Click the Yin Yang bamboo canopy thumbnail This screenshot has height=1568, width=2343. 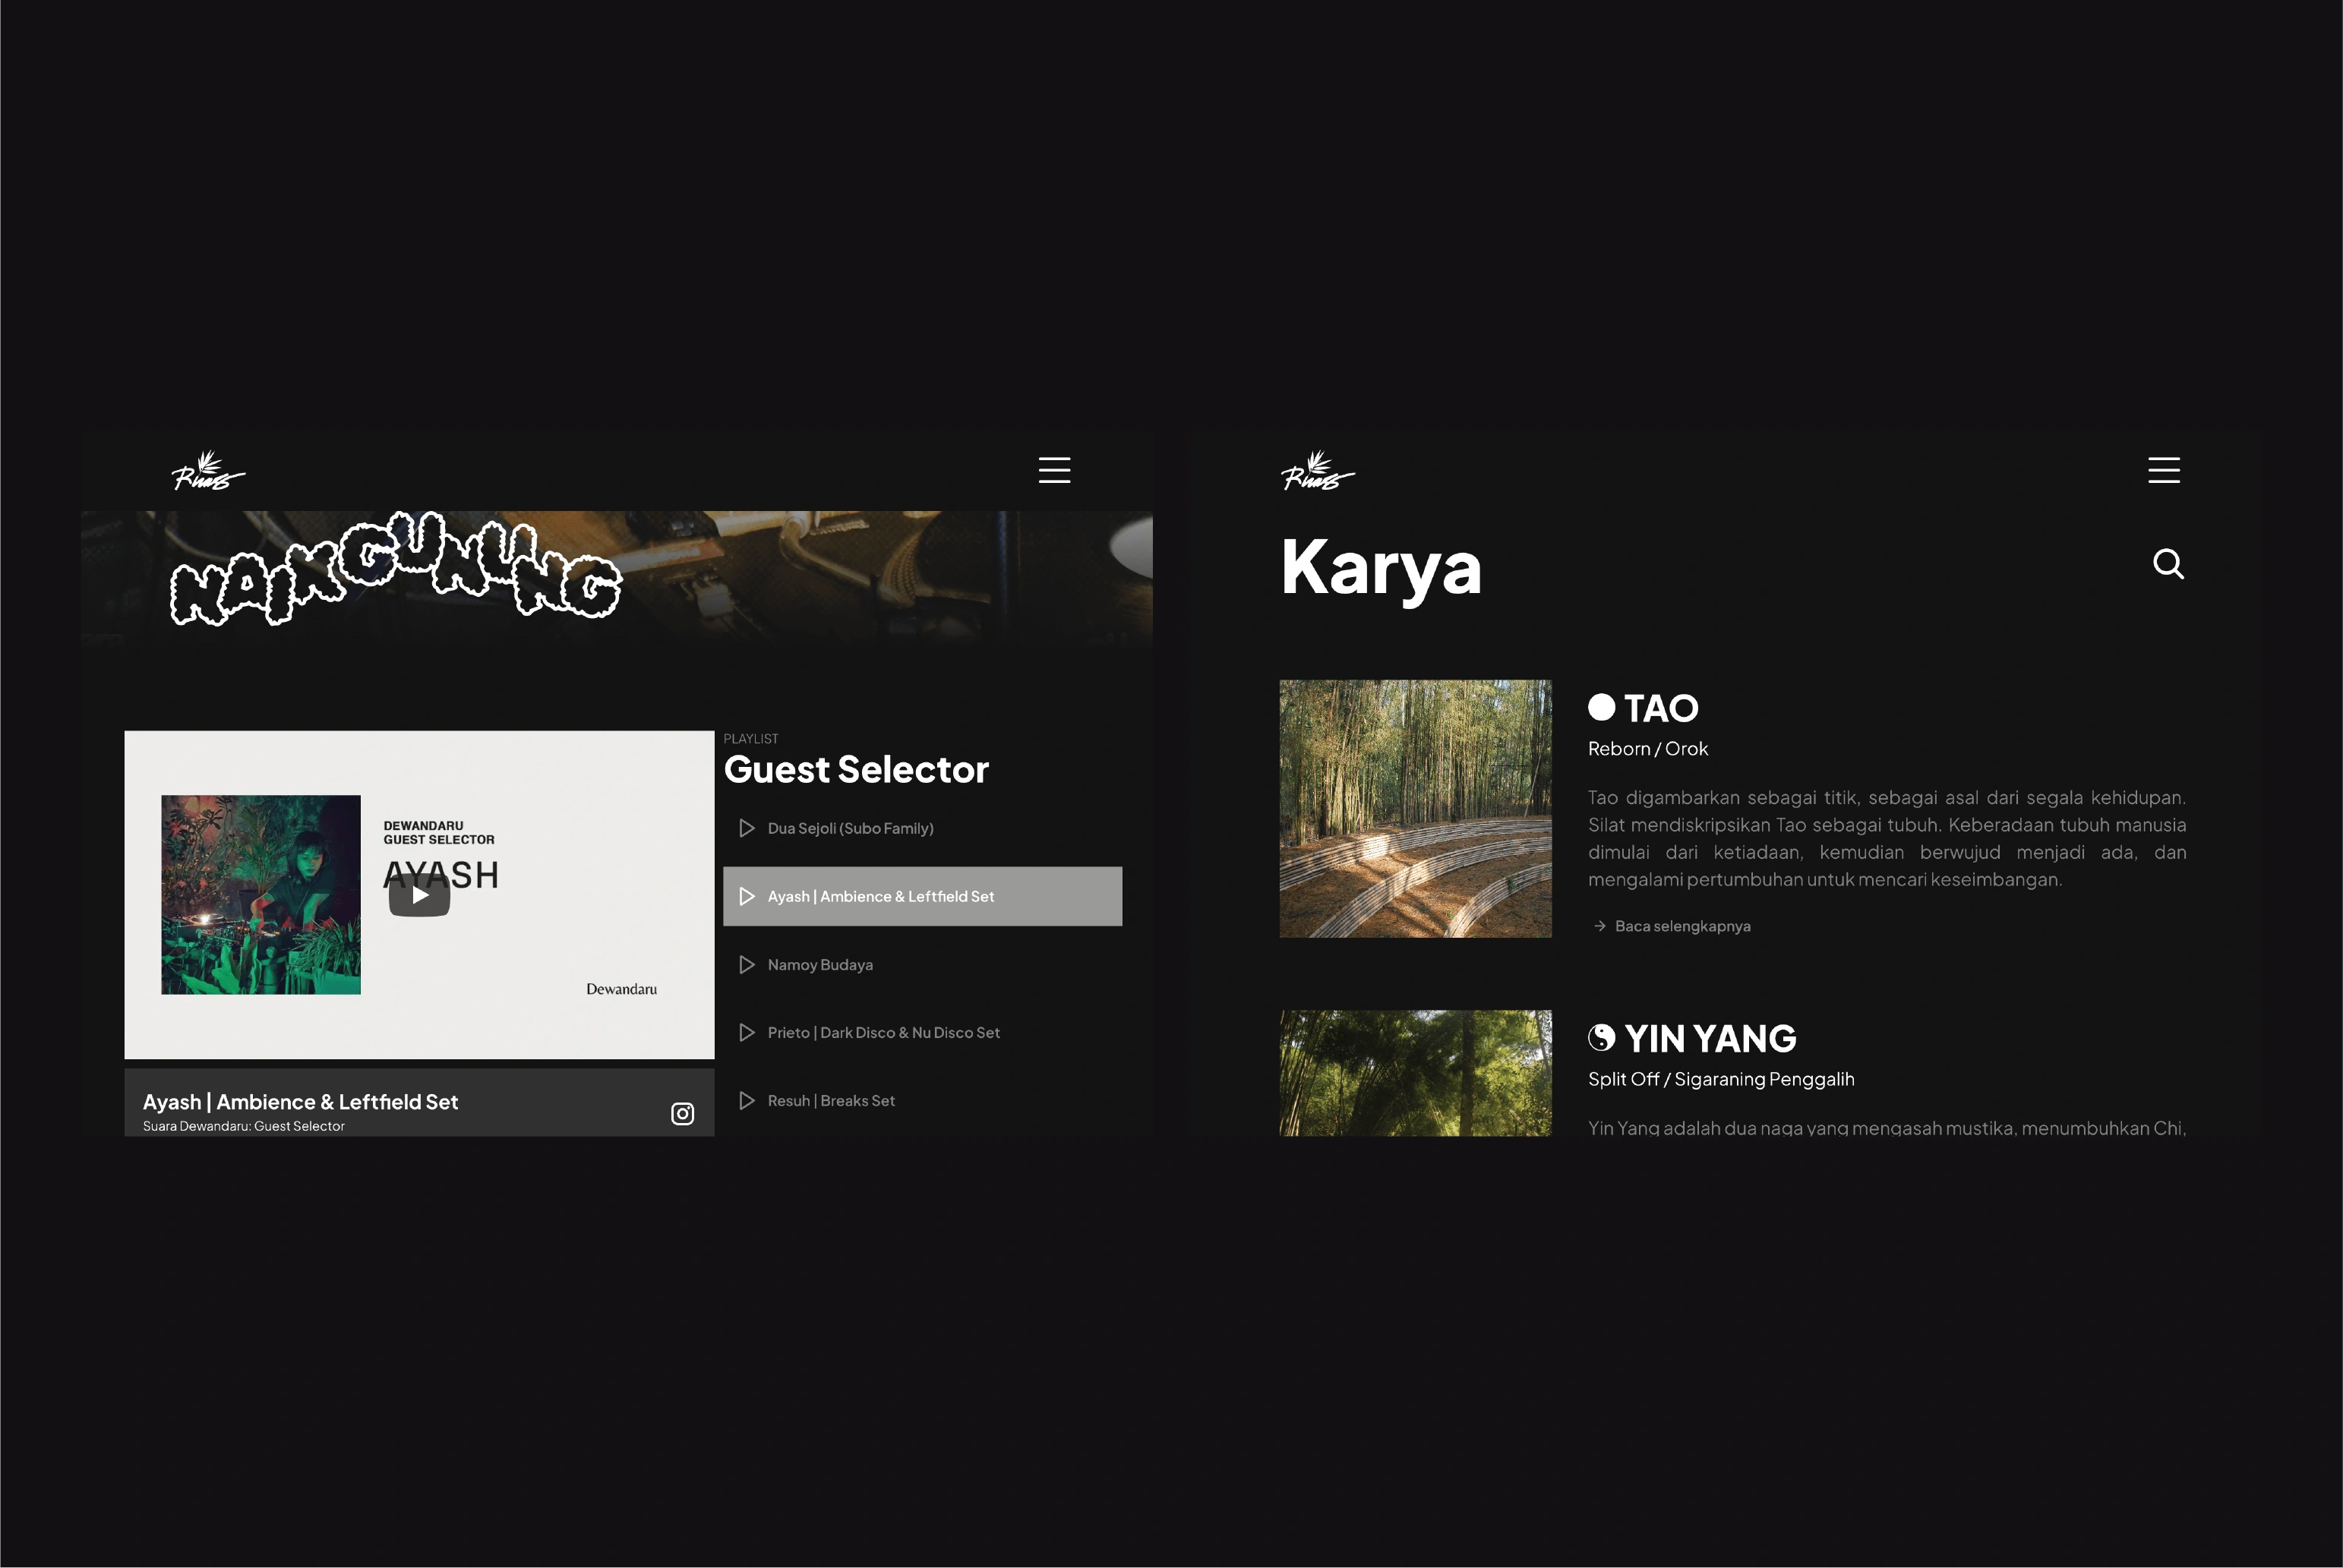(x=1415, y=1072)
